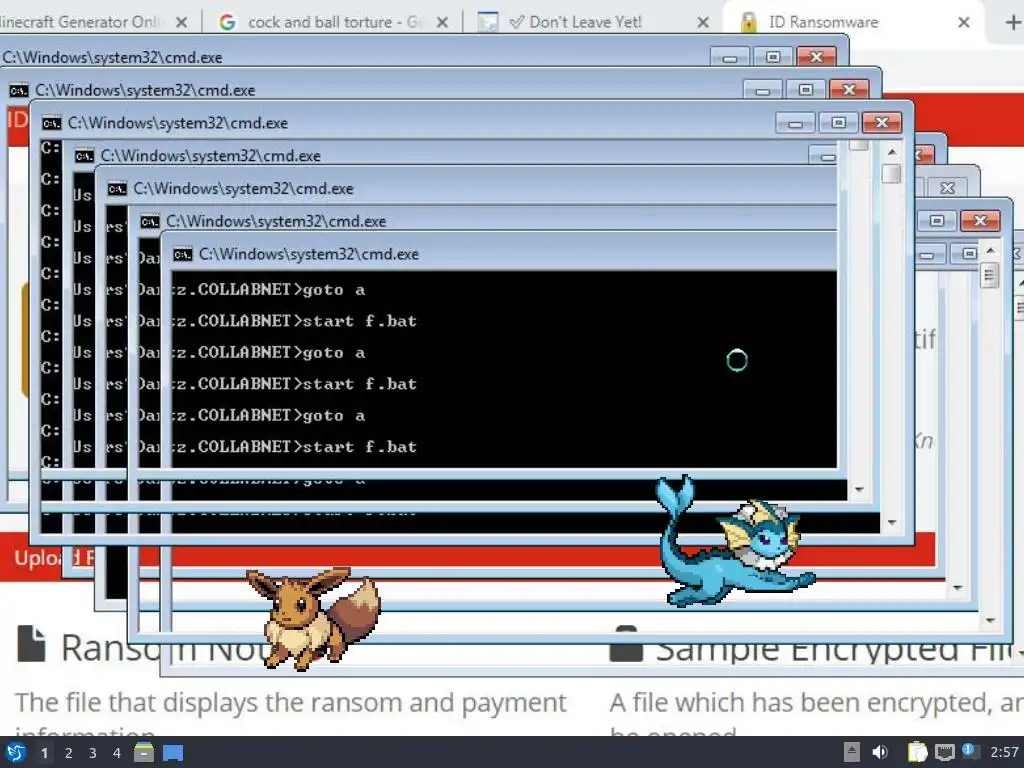Screen dimensions: 1024x768
Task: Minimize the second cmd window from the back
Action: pos(762,90)
